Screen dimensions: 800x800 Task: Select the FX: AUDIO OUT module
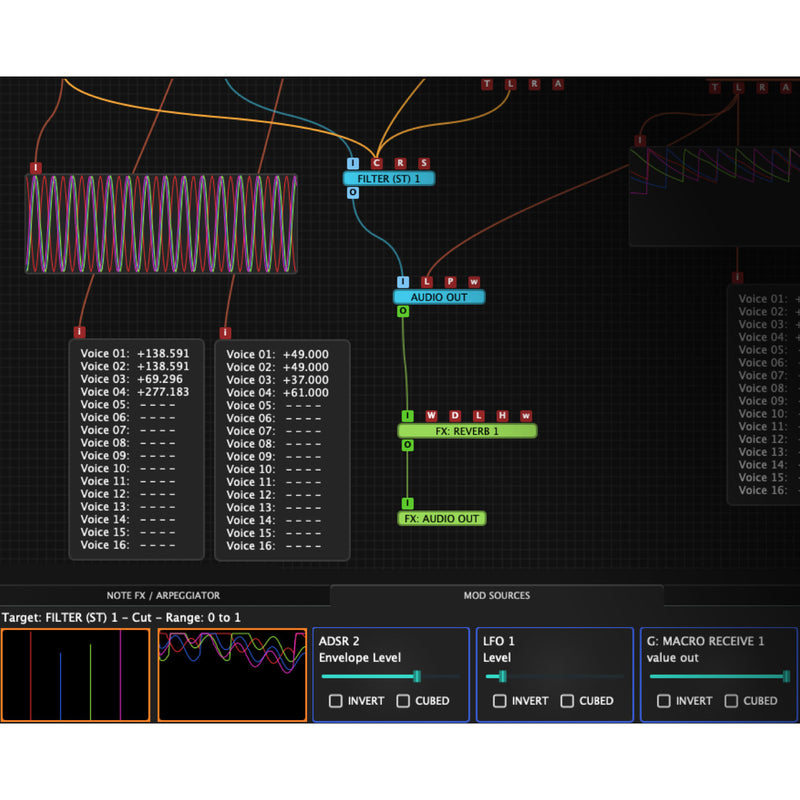tap(441, 519)
